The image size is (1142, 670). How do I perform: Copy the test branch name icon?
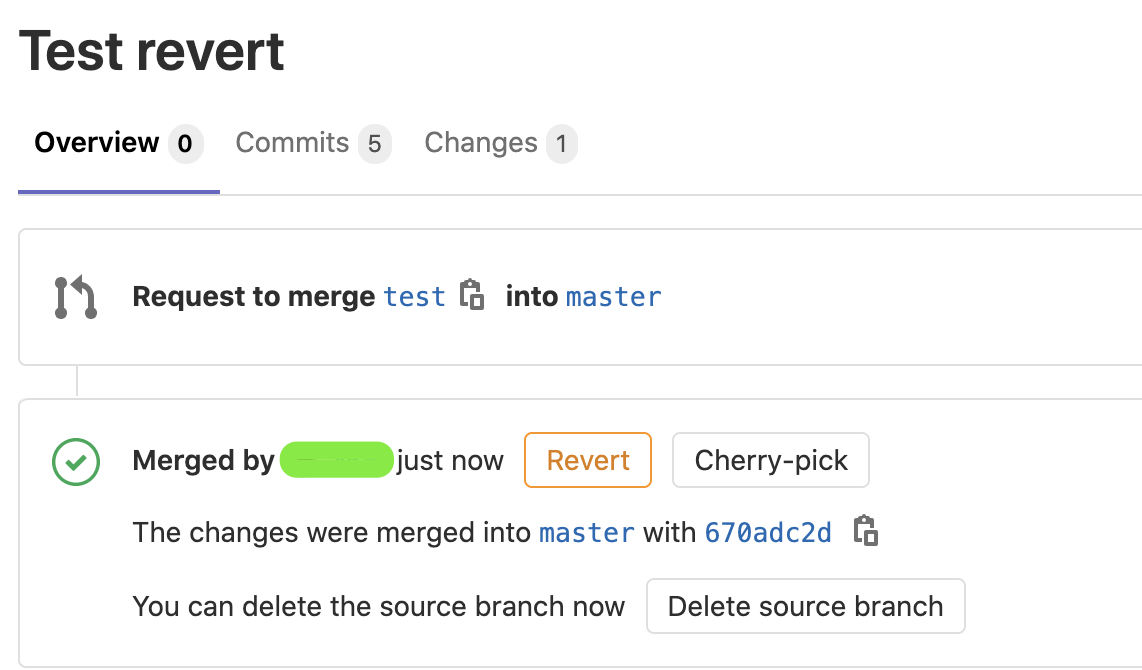click(472, 296)
